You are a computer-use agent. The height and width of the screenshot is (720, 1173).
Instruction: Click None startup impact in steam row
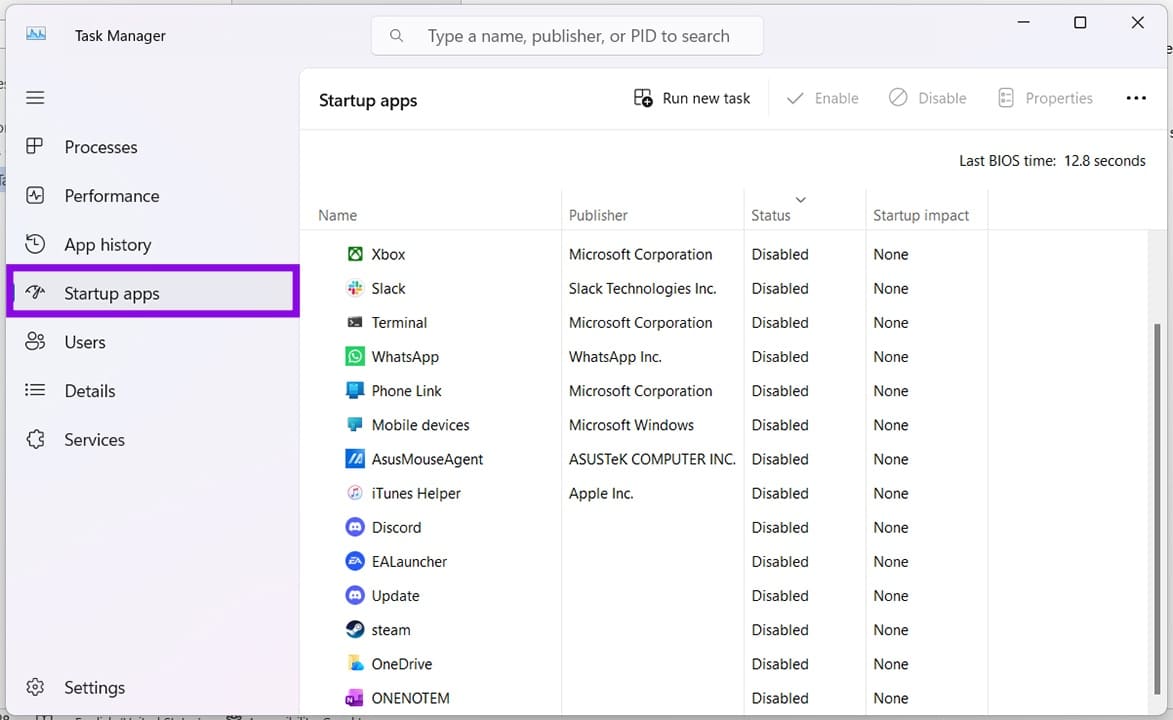(x=890, y=630)
